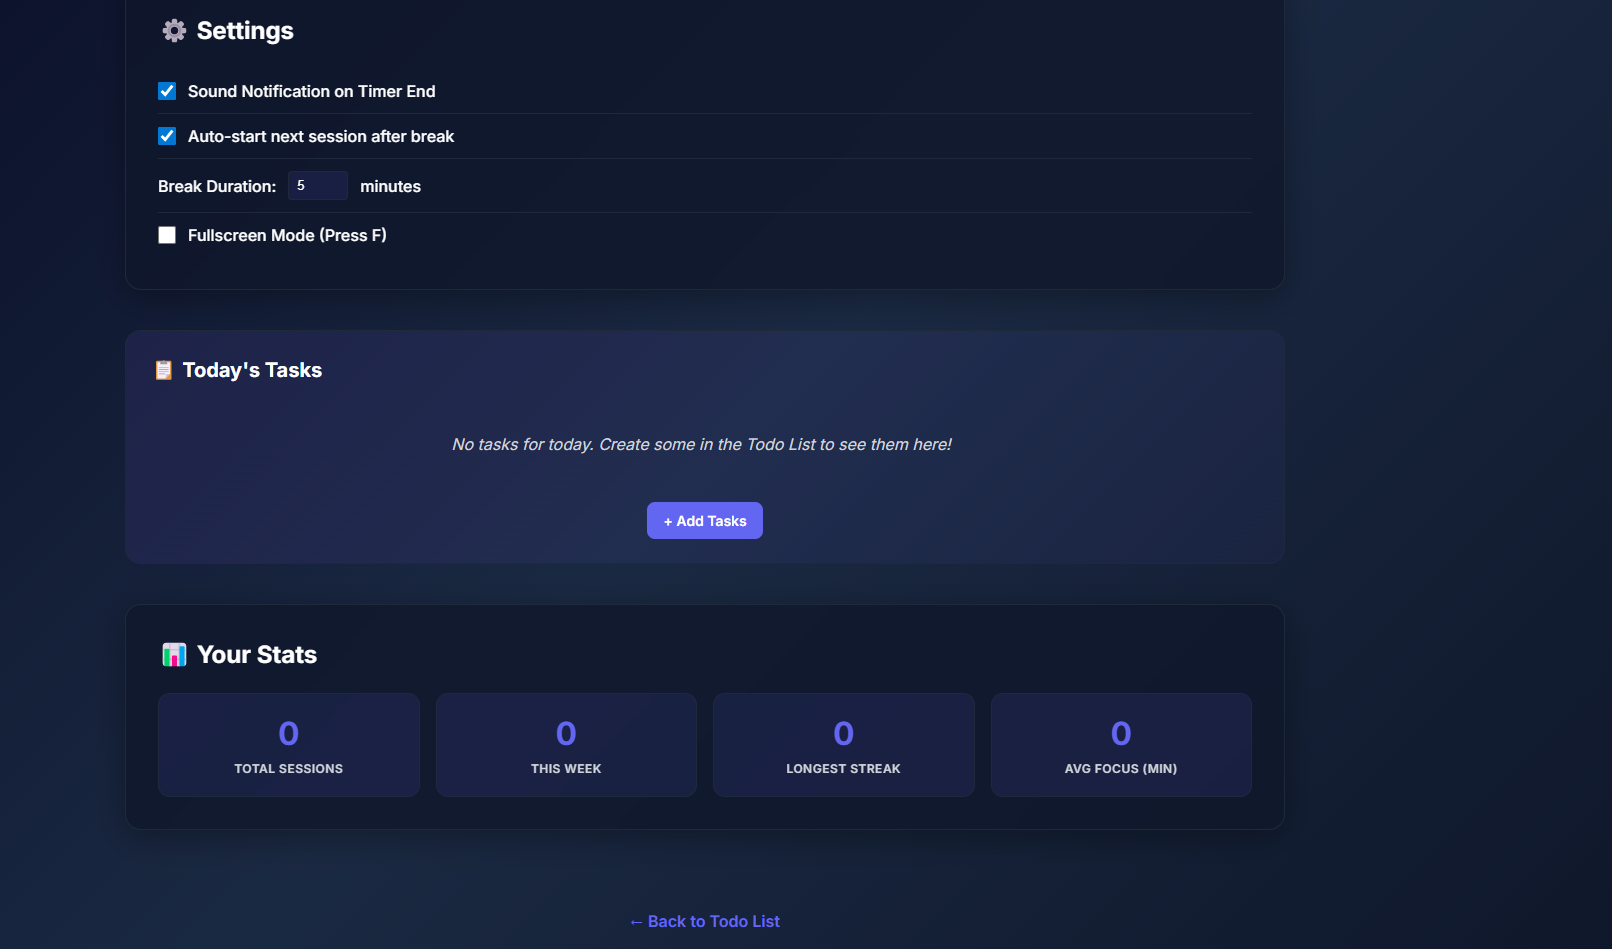1612x949 pixels.
Task: Click the bar chart icon beside Your Stats
Action: (174, 654)
